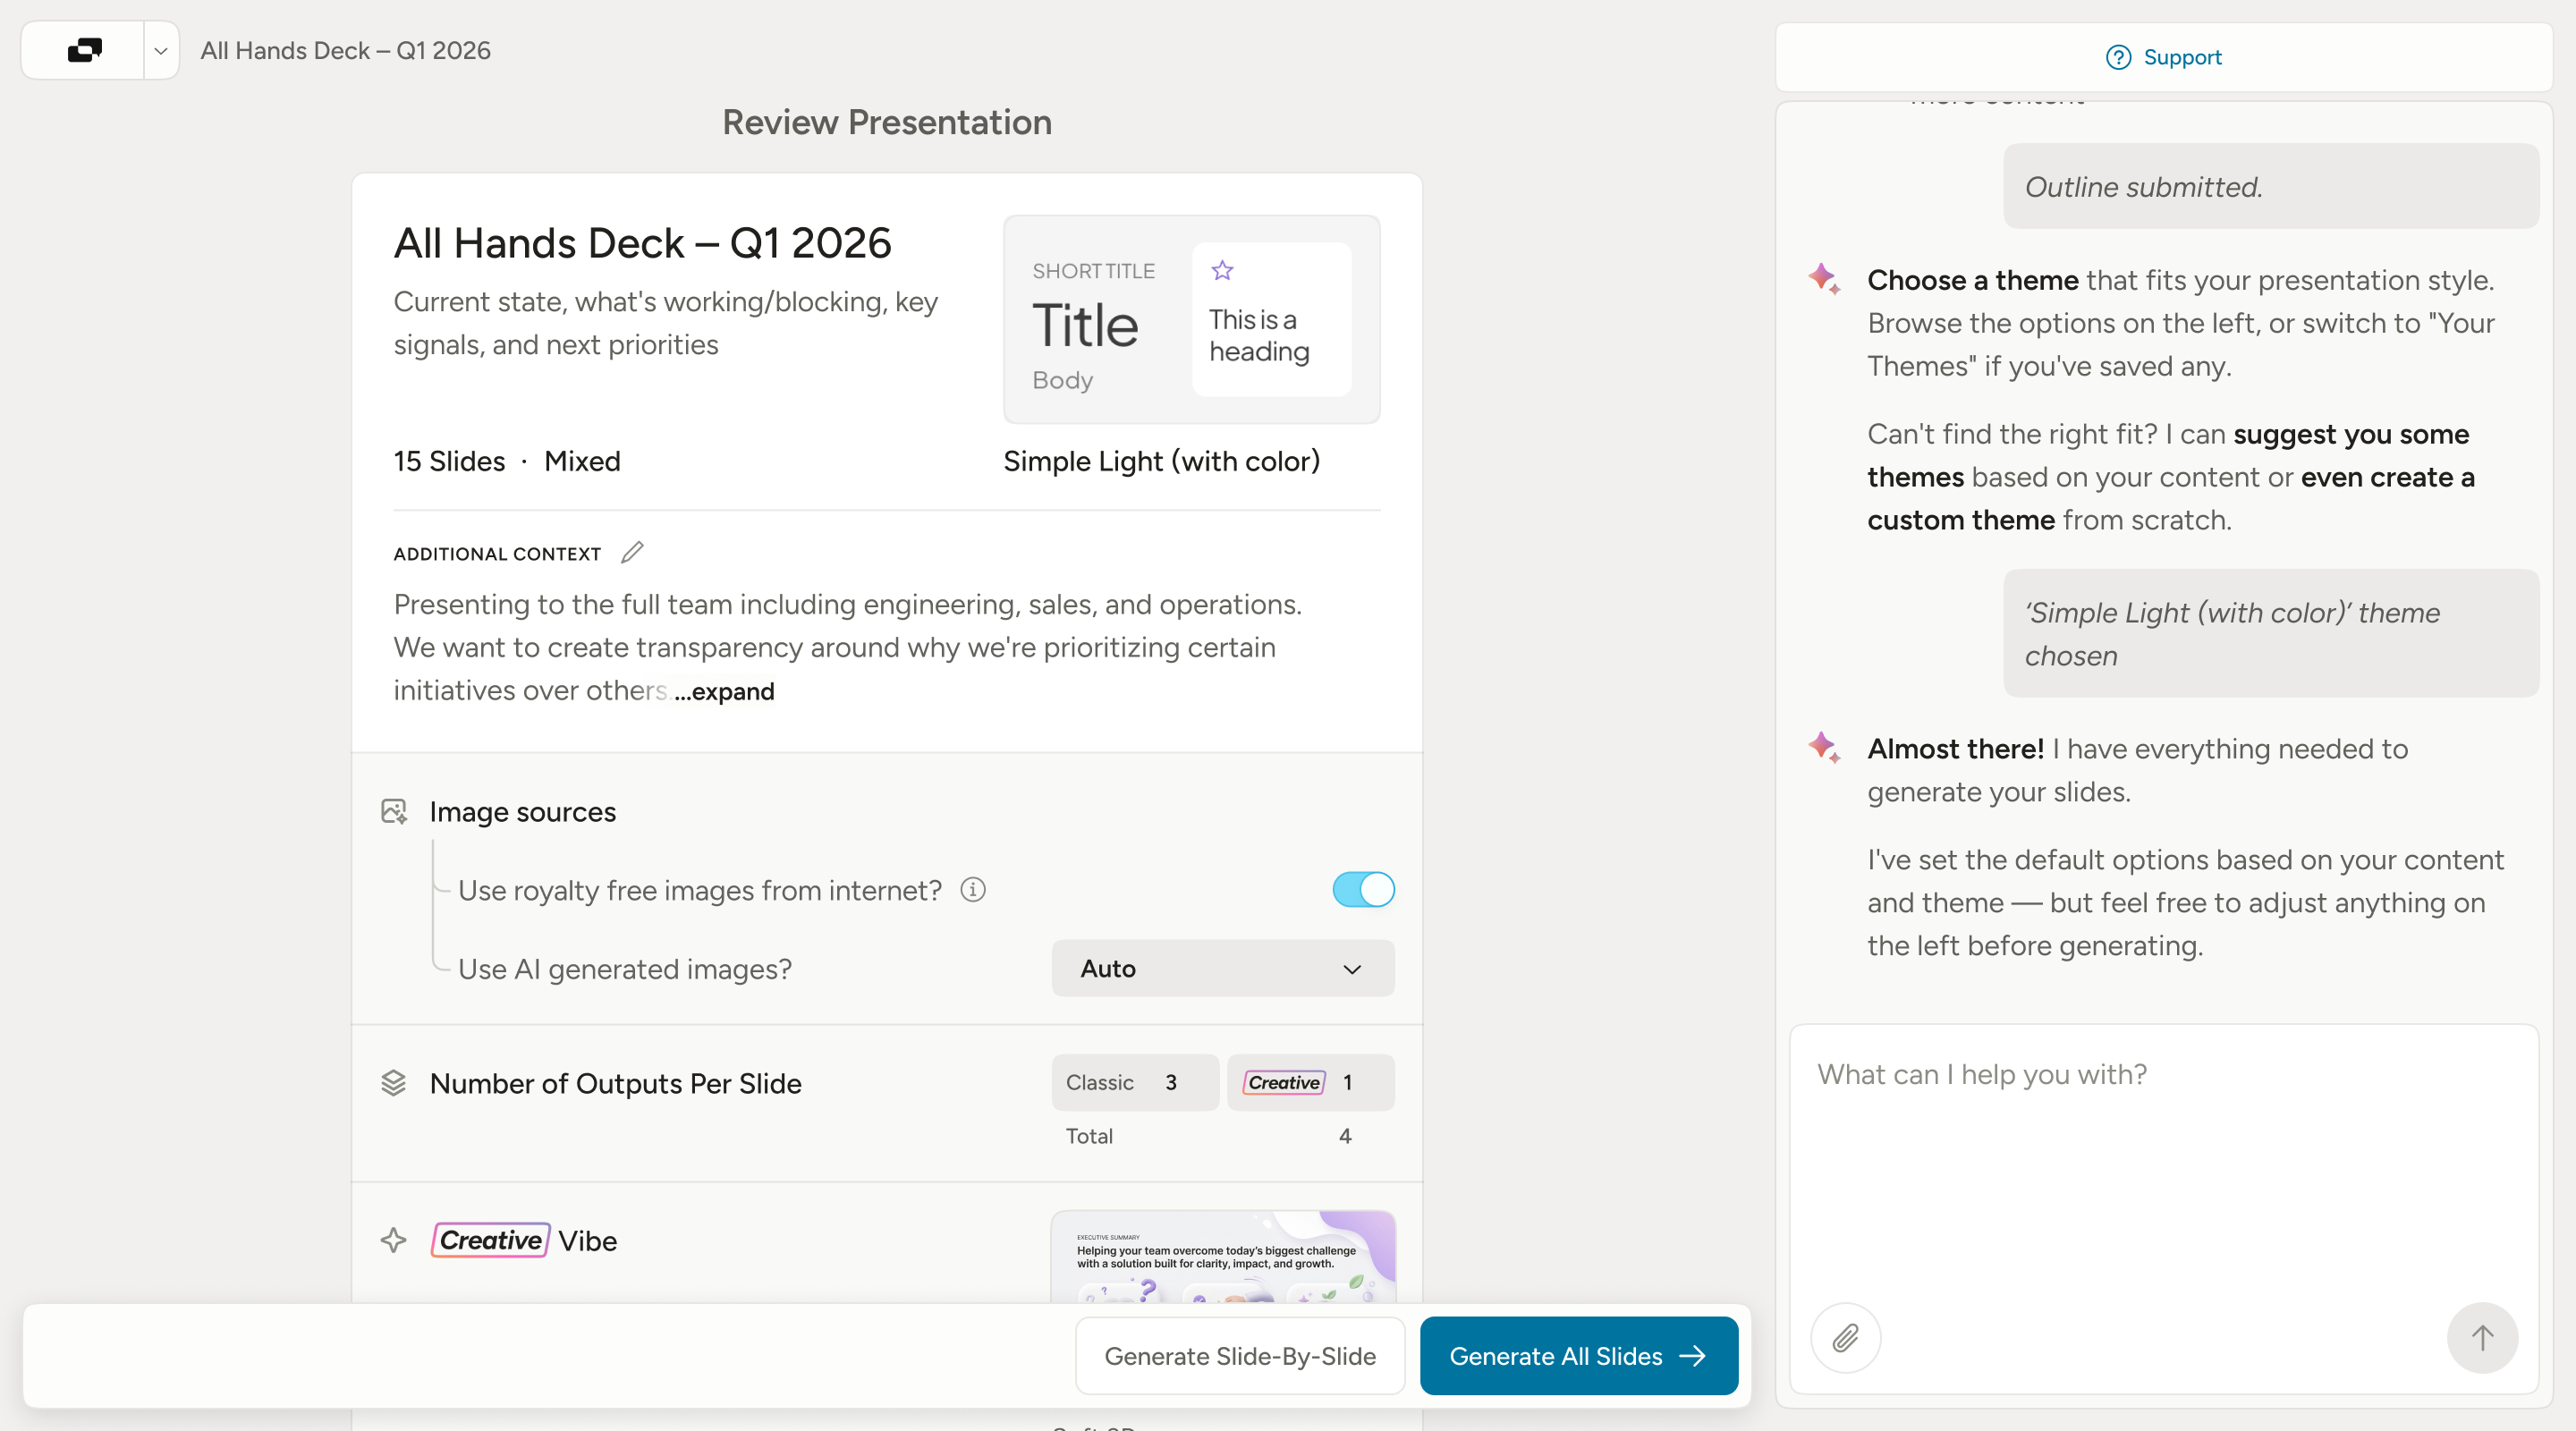The height and width of the screenshot is (1431, 2576).
Task: Click the layers icon for Outputs Per Slide
Action: coord(394,1083)
